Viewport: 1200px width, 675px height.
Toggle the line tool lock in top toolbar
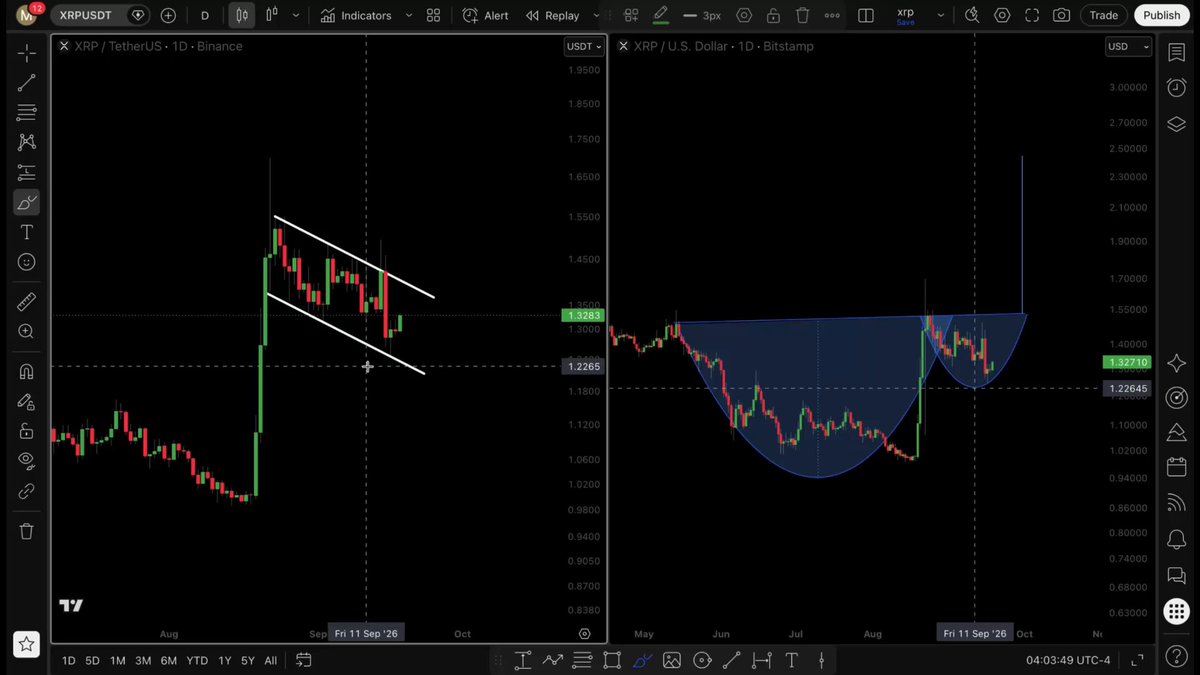point(773,16)
